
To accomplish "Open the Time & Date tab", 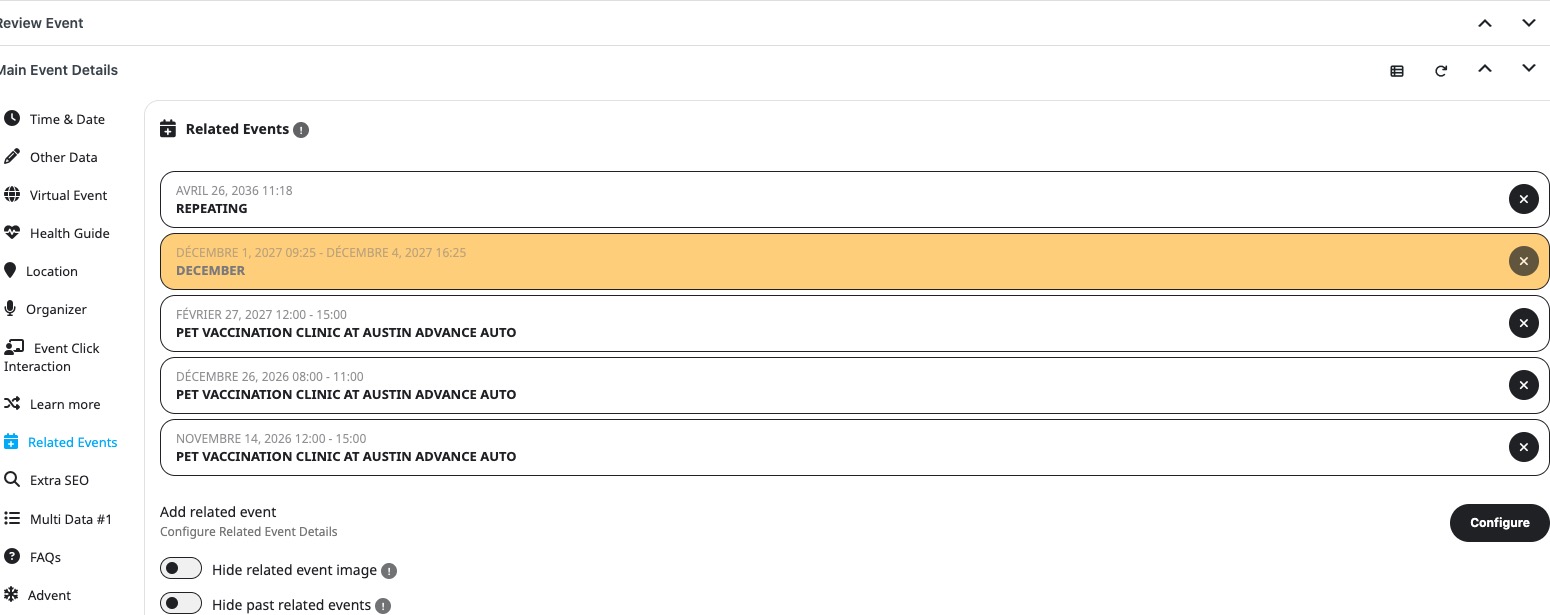I will tap(66, 119).
